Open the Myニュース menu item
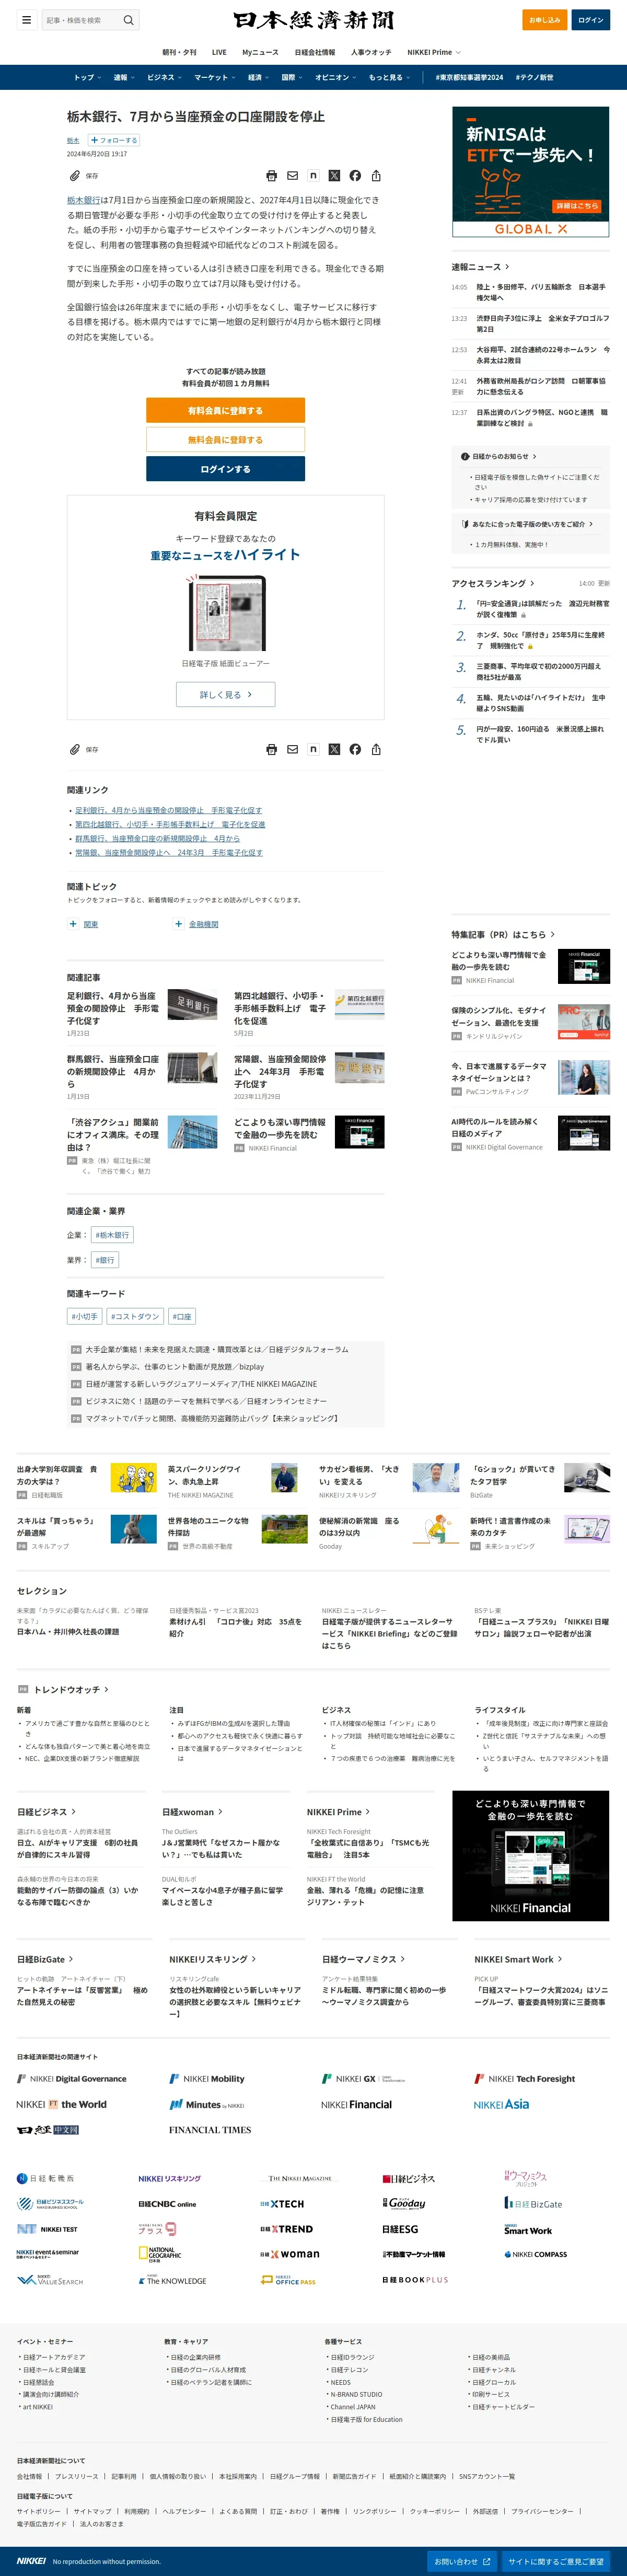Image resolution: width=627 pixels, height=2576 pixels. coord(260,52)
